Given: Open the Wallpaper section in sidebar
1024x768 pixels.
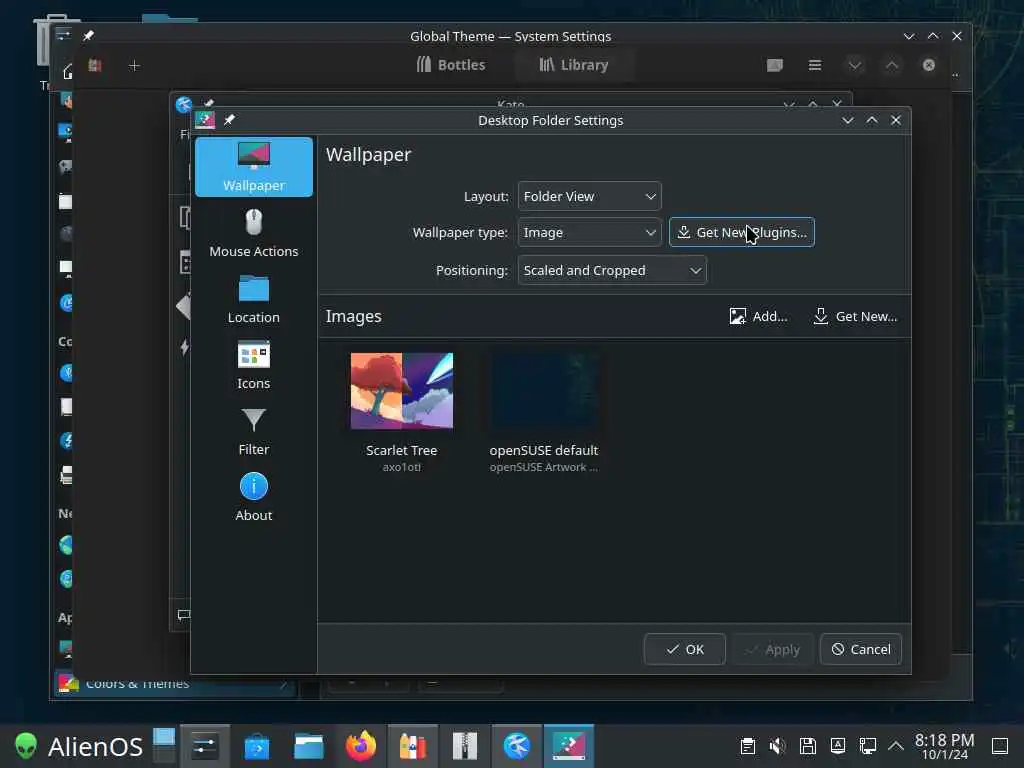Looking at the screenshot, I should pos(253,167).
